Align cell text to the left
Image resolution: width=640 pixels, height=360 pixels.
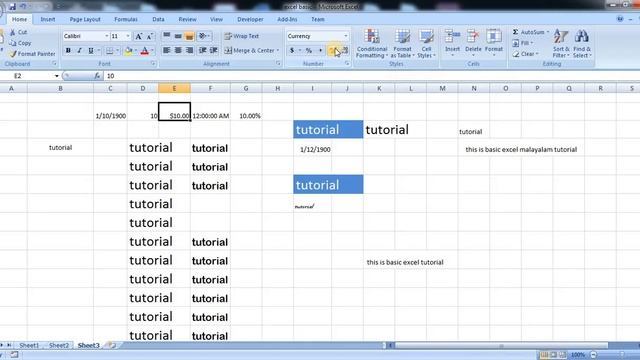click(167, 50)
